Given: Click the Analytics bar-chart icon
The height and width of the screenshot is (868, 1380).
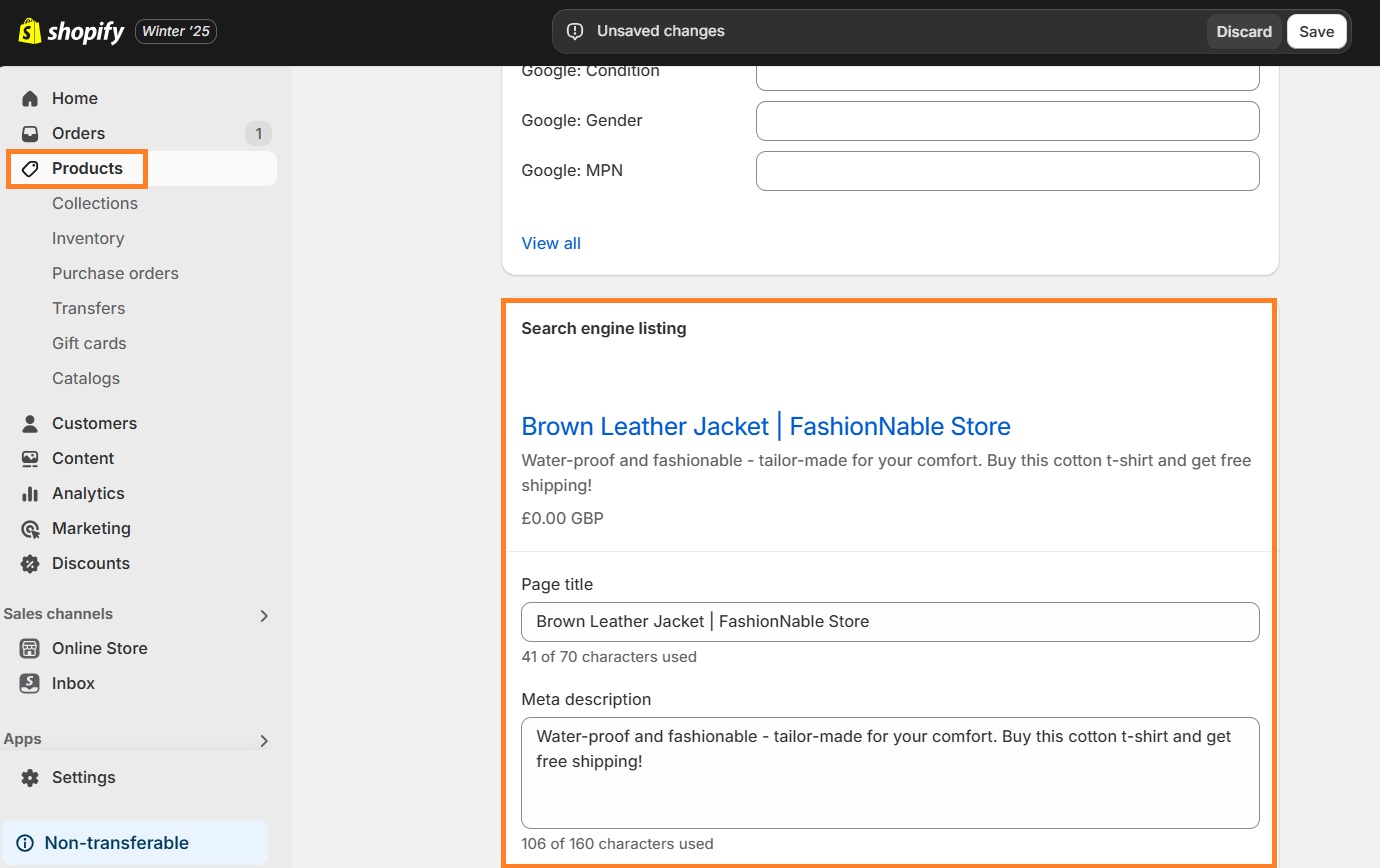Looking at the screenshot, I should click(29, 493).
